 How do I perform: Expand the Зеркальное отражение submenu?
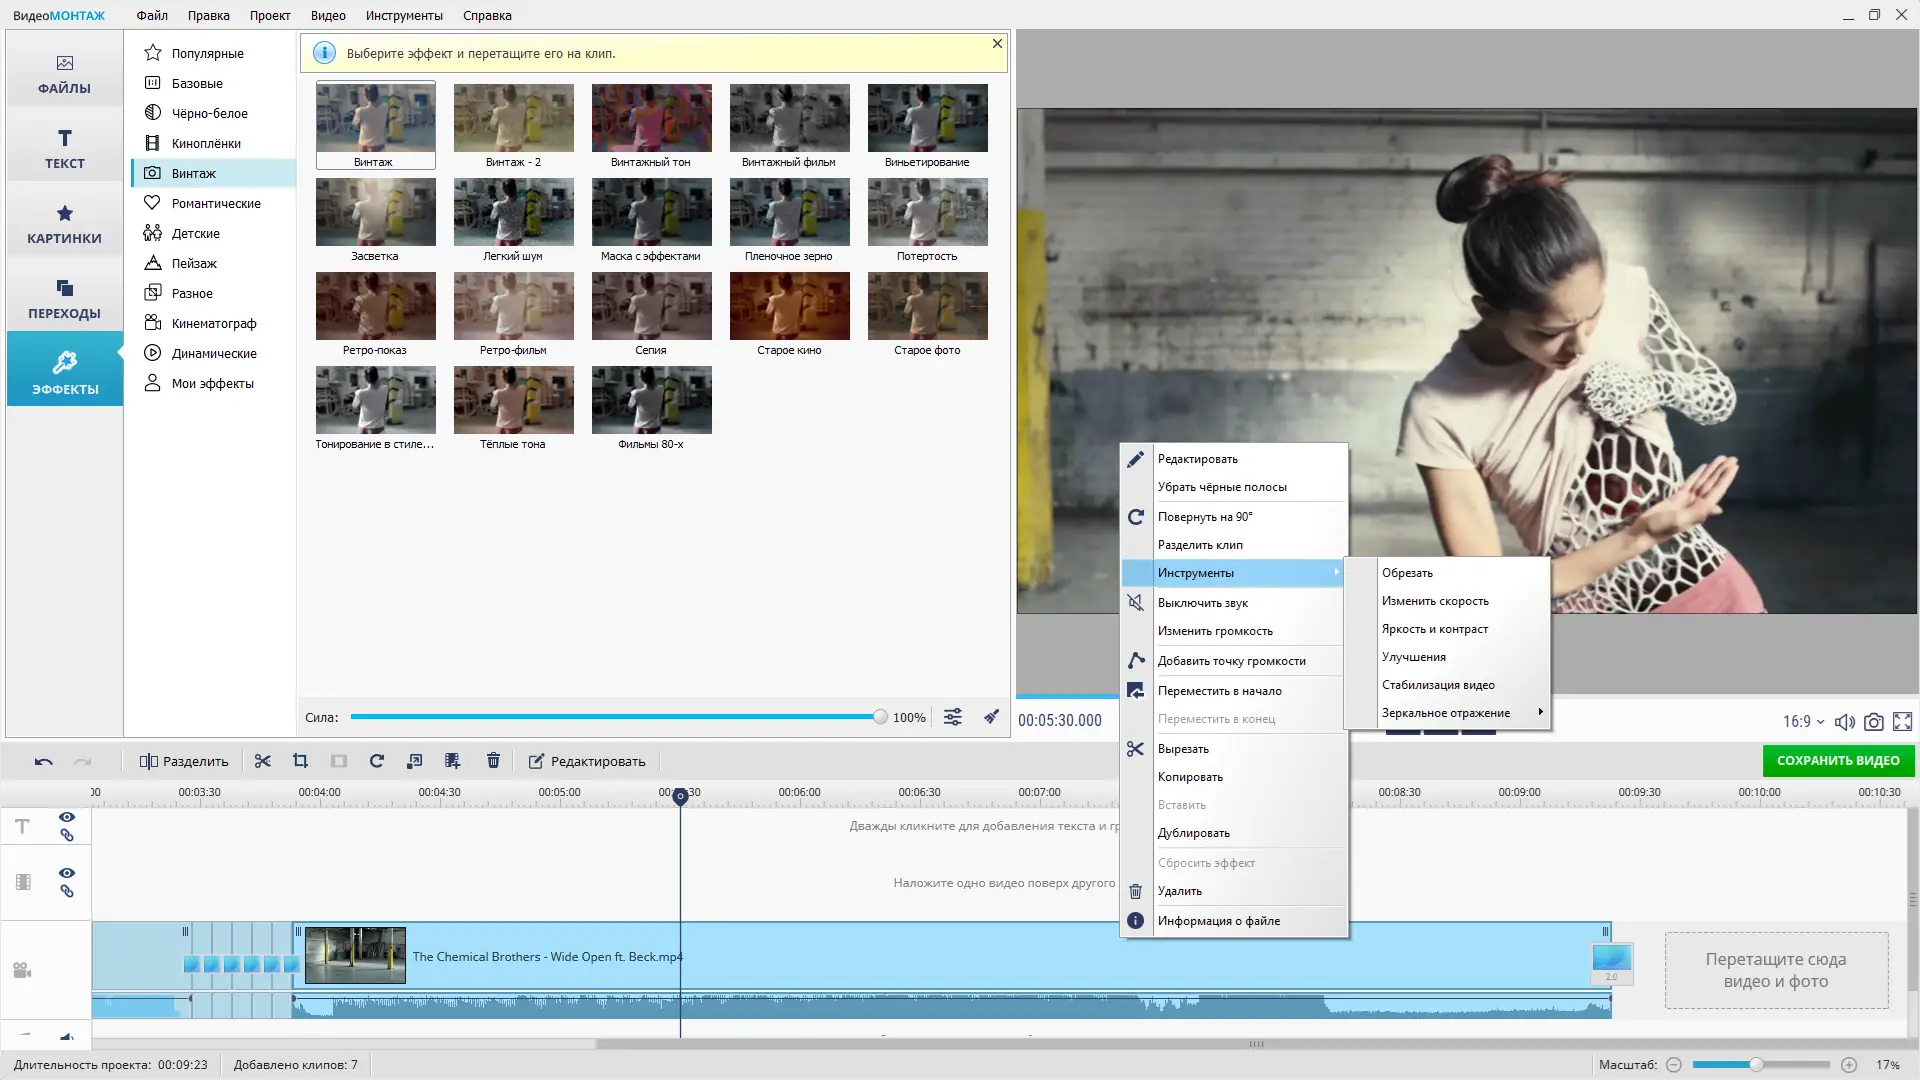pos(1541,712)
